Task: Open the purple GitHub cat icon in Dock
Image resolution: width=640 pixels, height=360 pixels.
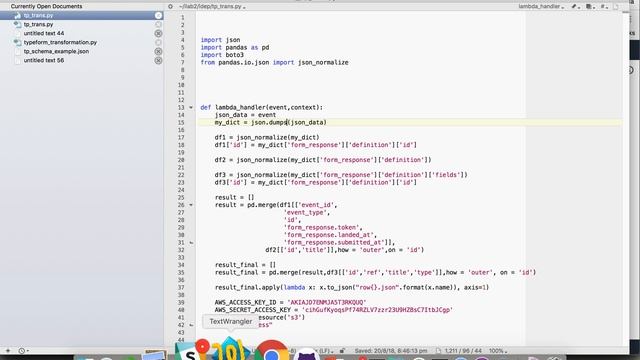Action: tap(306, 353)
